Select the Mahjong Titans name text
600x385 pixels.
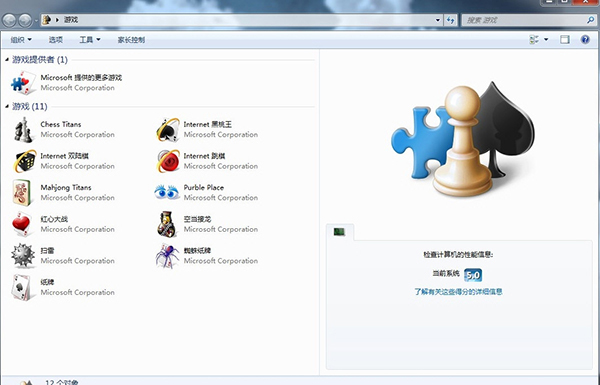66,188
